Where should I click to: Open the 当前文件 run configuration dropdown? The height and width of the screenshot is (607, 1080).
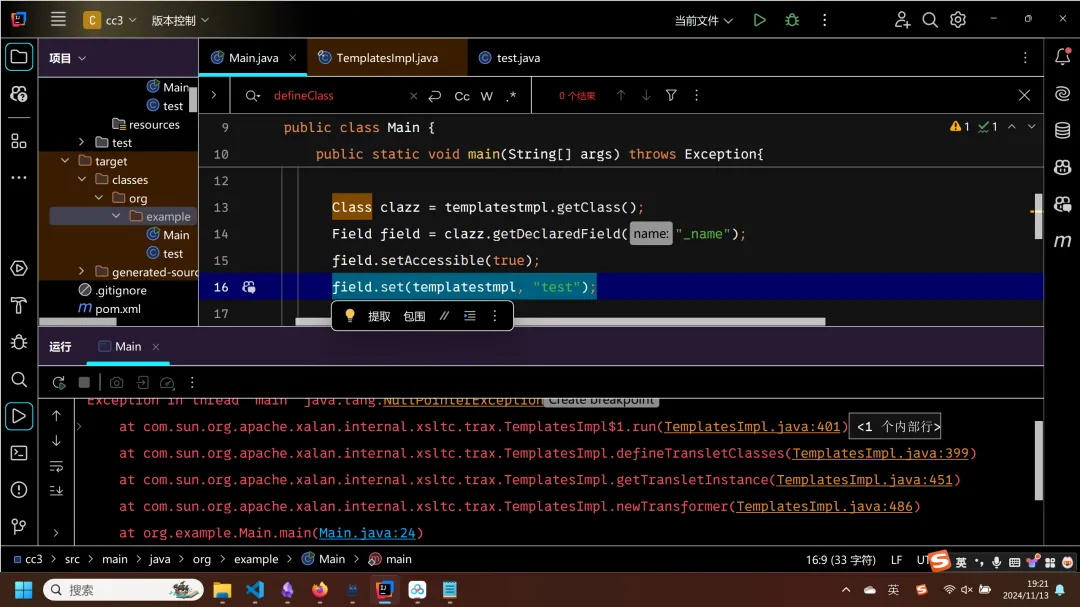[703, 21]
